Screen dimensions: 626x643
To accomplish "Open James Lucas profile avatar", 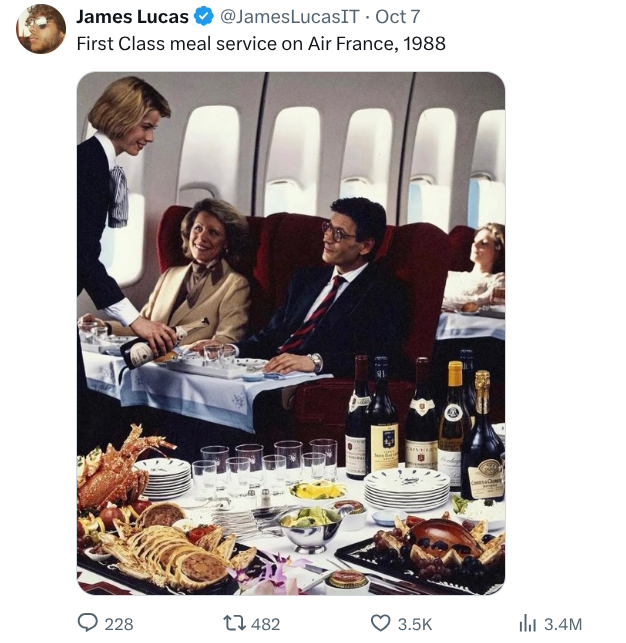I will [41, 28].
